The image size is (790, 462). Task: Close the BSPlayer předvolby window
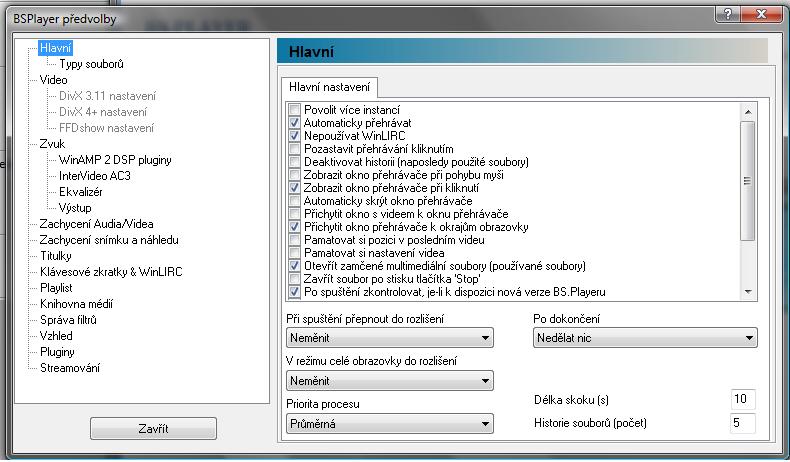[x=761, y=14]
